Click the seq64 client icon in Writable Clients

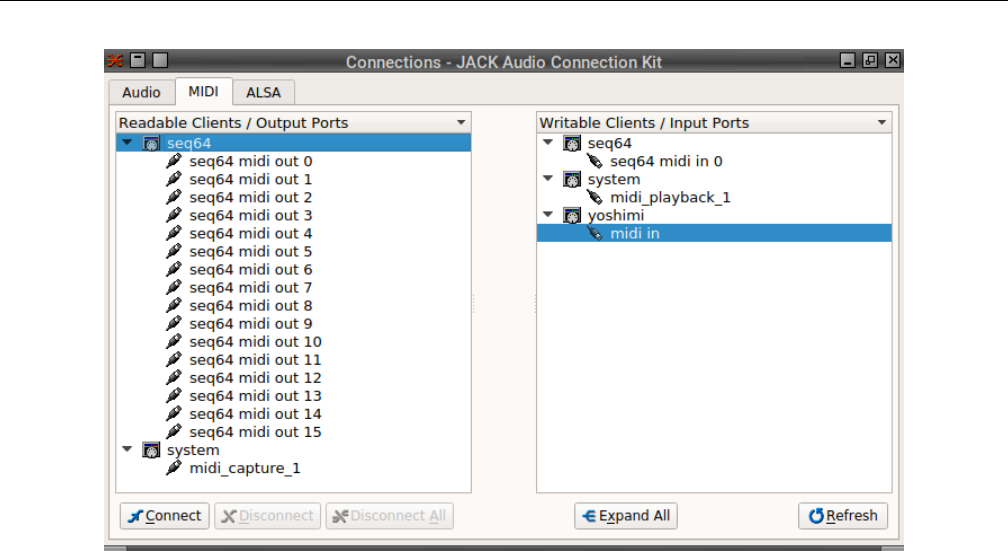coord(573,143)
